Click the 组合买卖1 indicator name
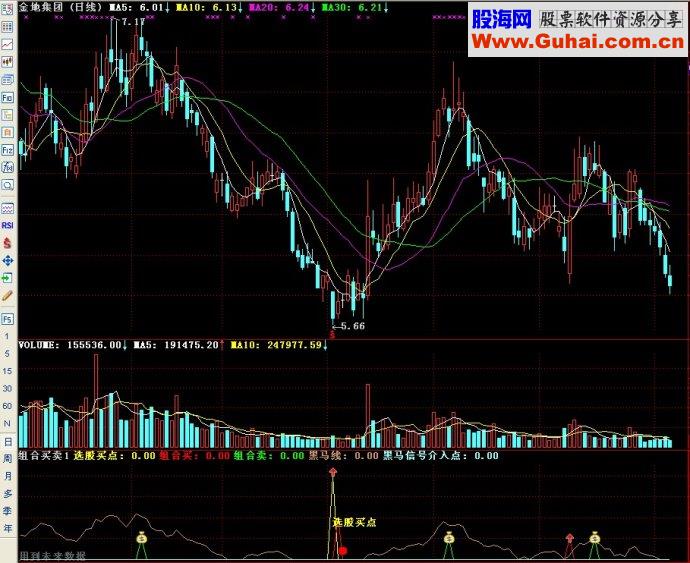This screenshot has height=563, width=690. 44,456
